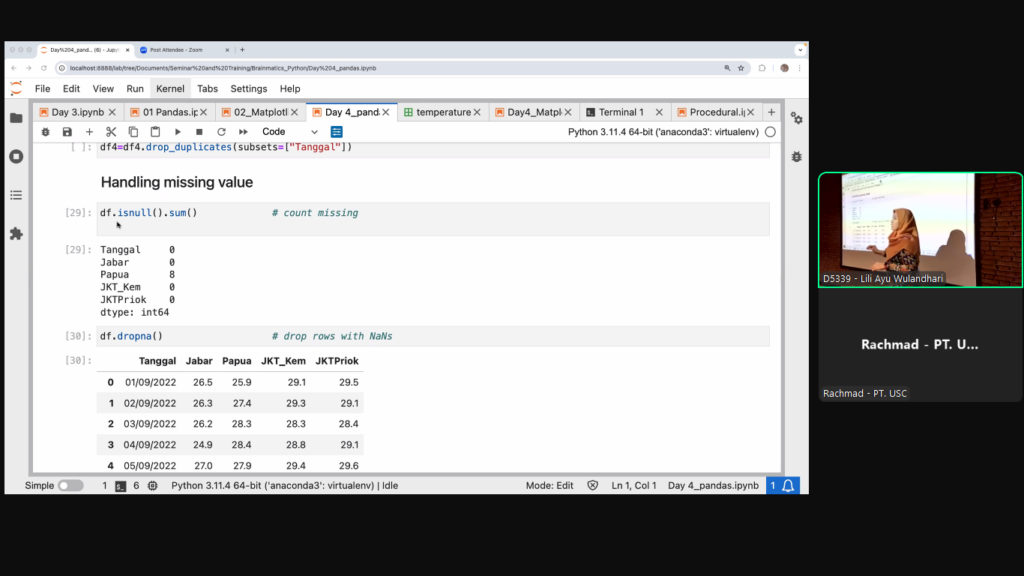Open the cell type Code dropdown
The image size is (1024, 576).
pyautogui.click(x=290, y=132)
